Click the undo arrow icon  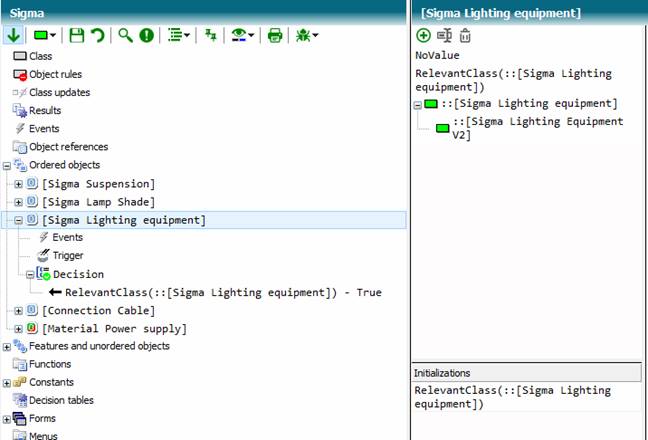[98, 35]
